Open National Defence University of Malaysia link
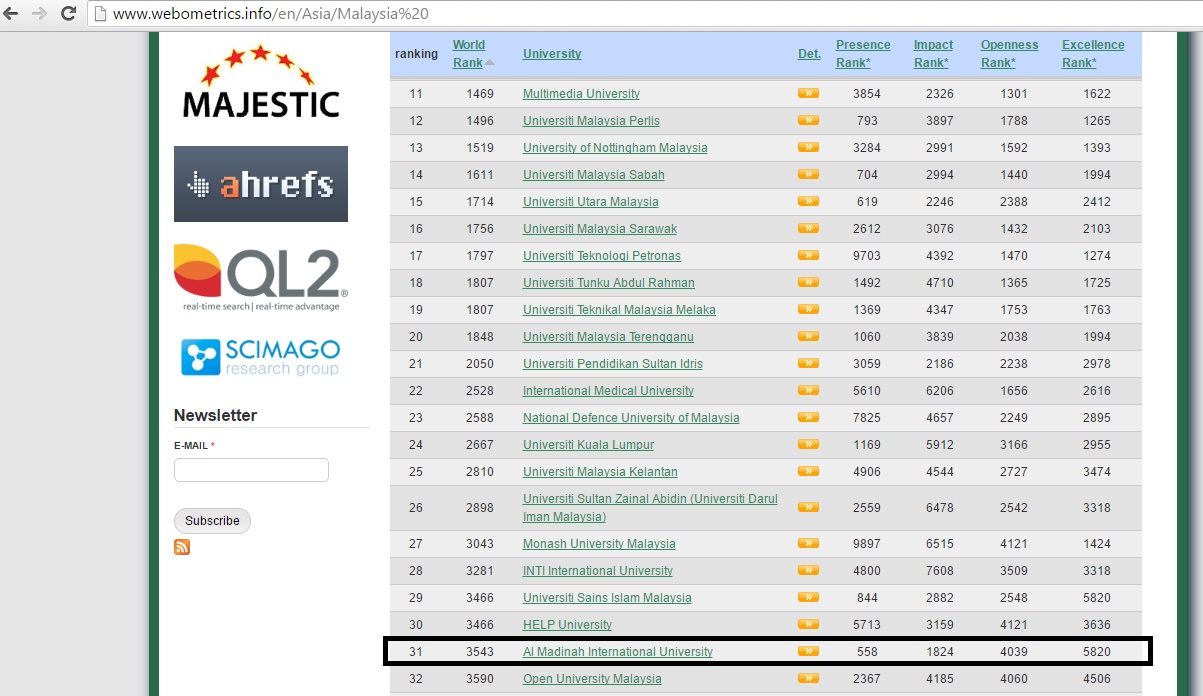 (631, 418)
